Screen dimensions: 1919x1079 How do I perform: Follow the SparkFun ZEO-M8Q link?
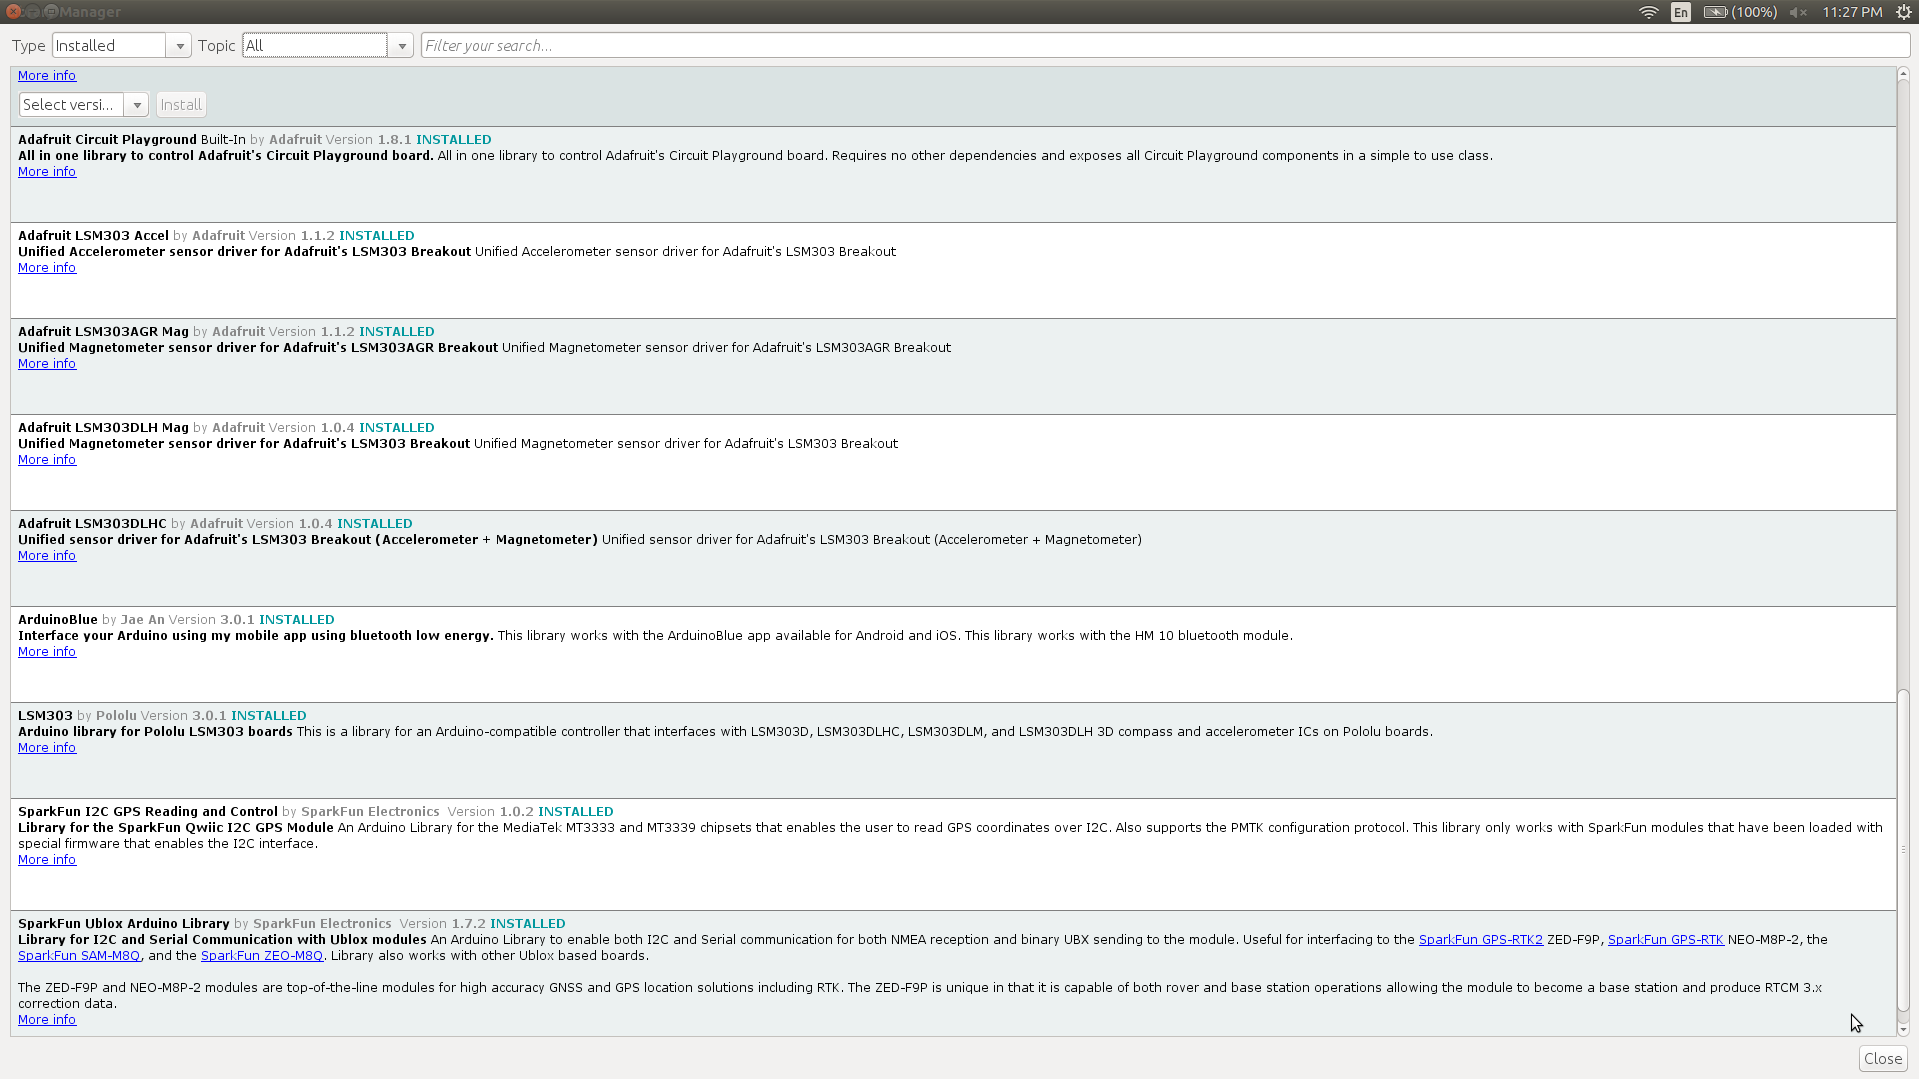(261, 955)
